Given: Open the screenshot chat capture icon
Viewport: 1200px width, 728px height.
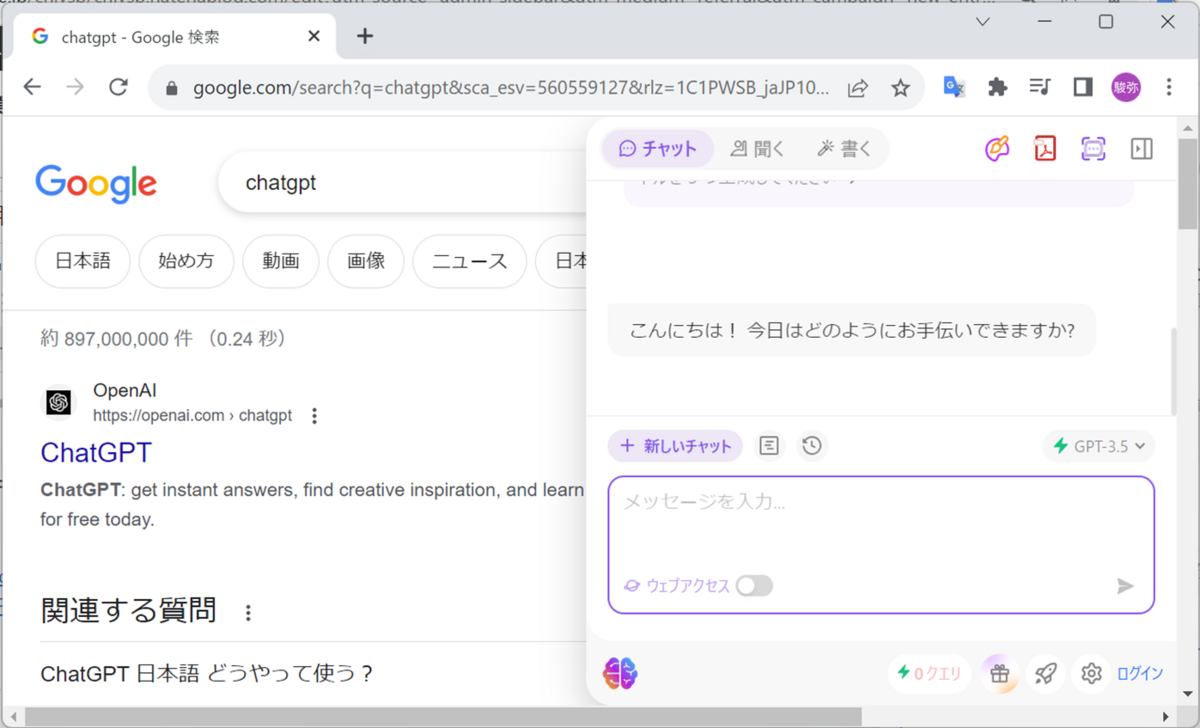Looking at the screenshot, I should [x=1093, y=149].
